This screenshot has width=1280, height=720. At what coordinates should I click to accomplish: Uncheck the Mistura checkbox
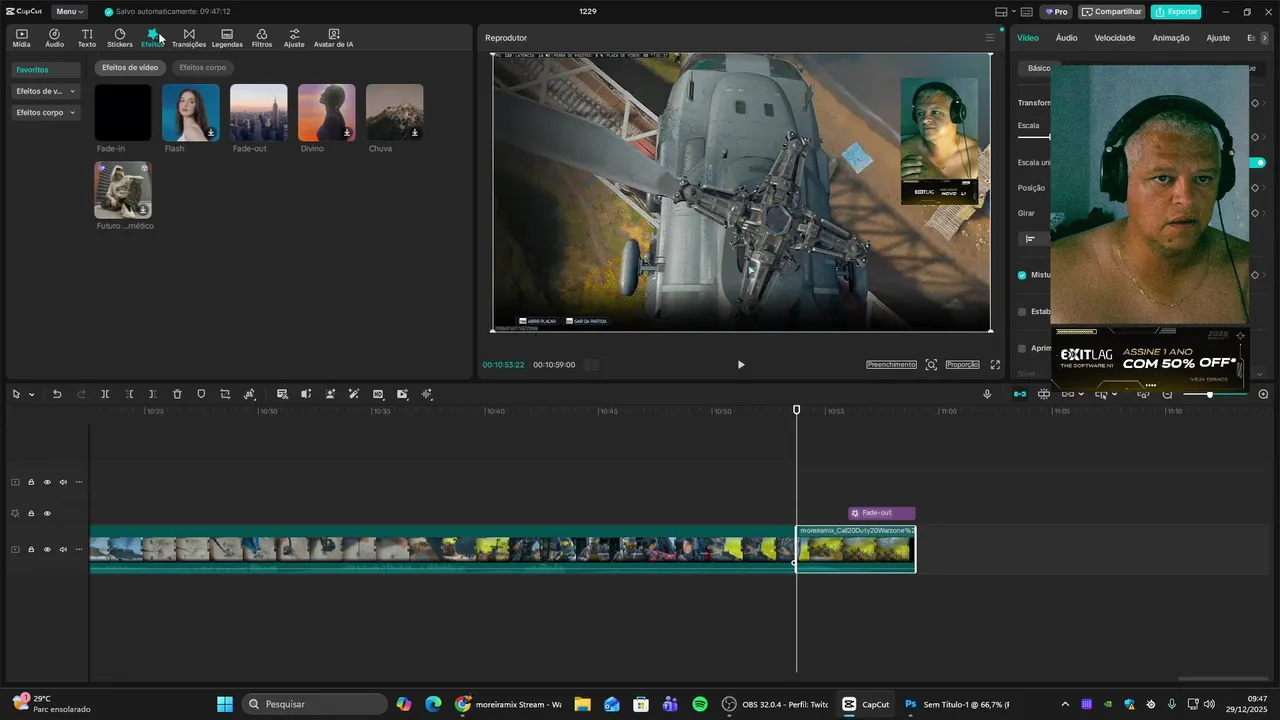pos(1022,275)
